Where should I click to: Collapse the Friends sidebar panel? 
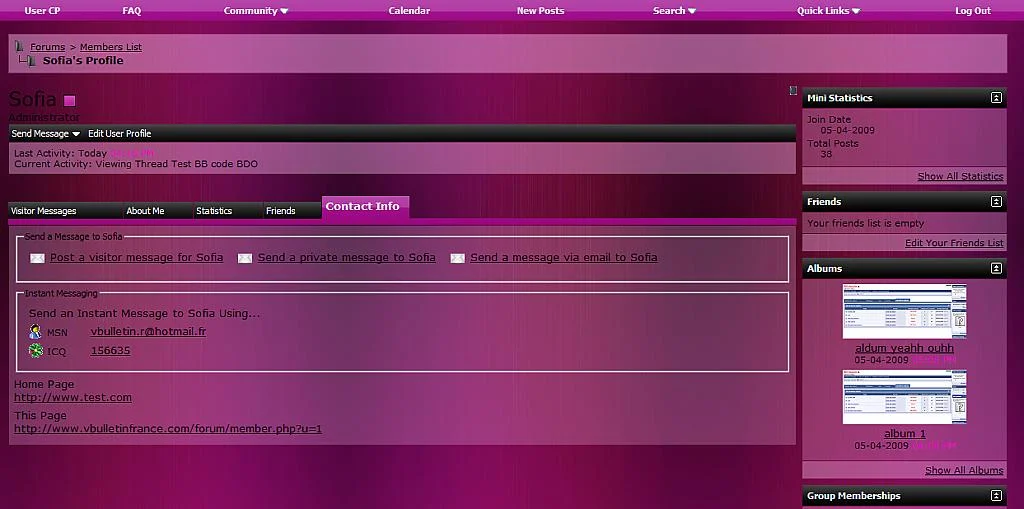pyautogui.click(x=996, y=202)
